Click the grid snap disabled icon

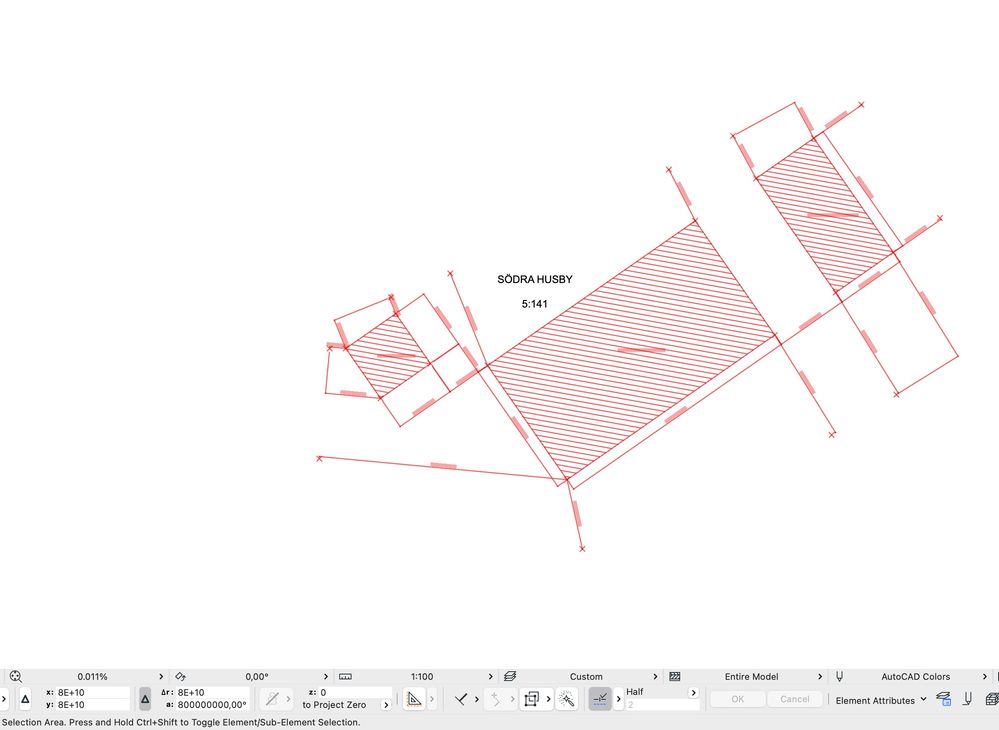click(x=272, y=699)
